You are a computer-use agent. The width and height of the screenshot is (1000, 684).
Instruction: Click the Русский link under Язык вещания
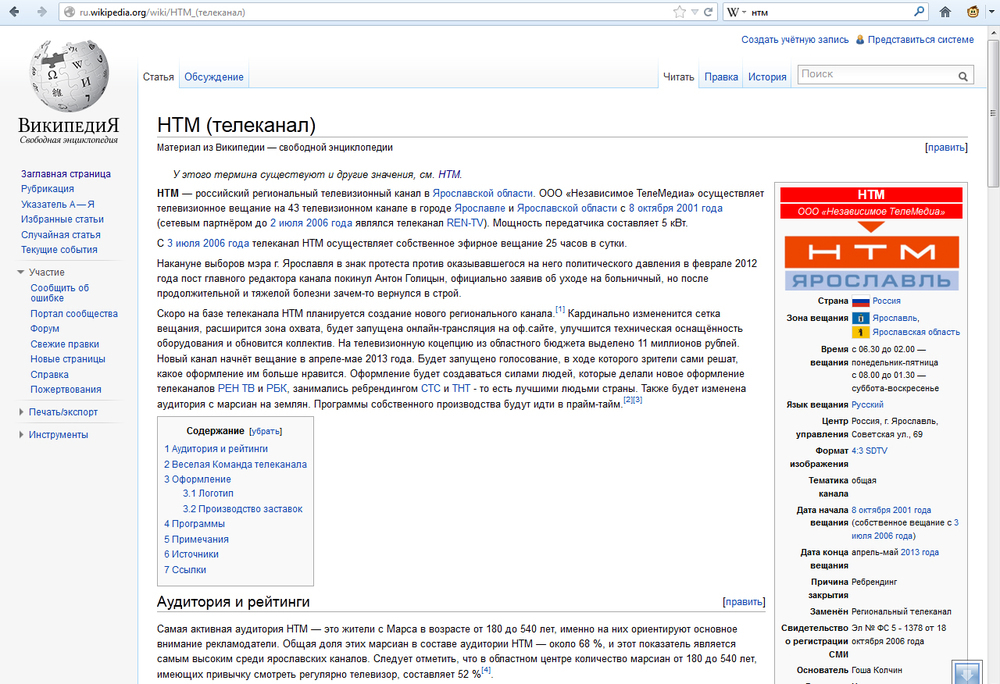tap(867, 405)
